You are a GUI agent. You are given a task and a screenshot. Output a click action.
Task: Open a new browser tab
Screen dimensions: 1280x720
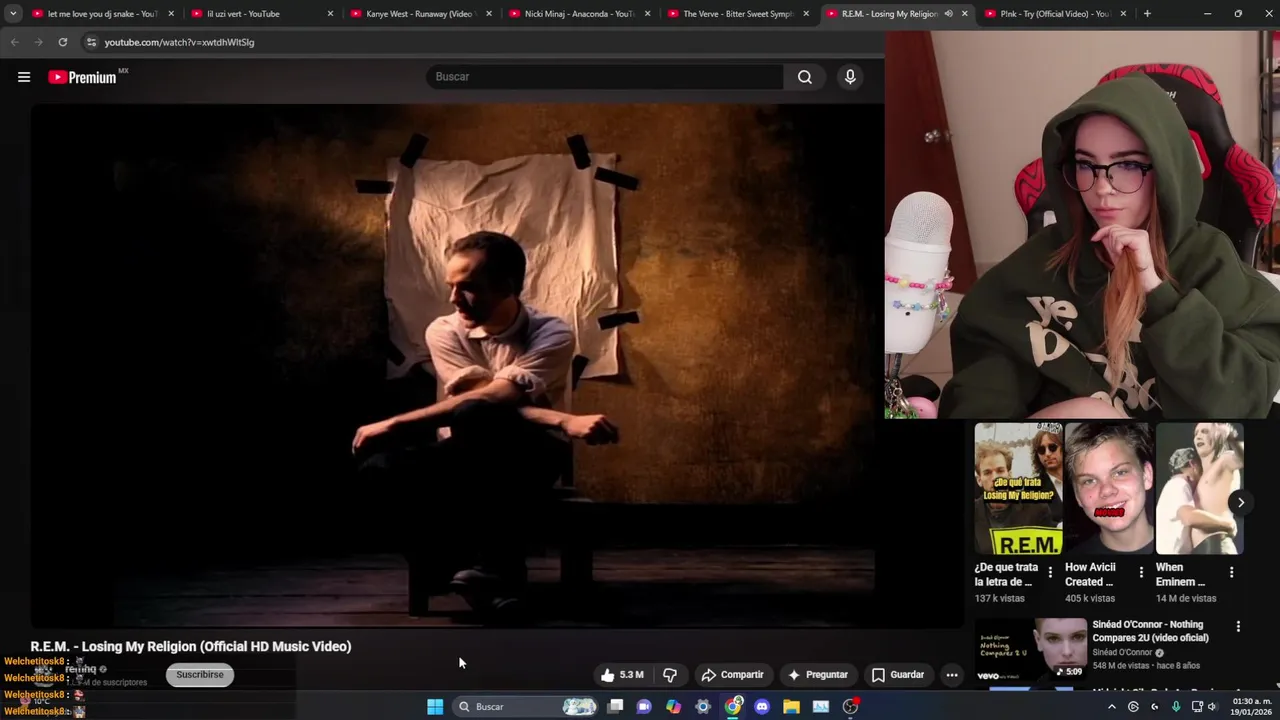(x=1147, y=14)
